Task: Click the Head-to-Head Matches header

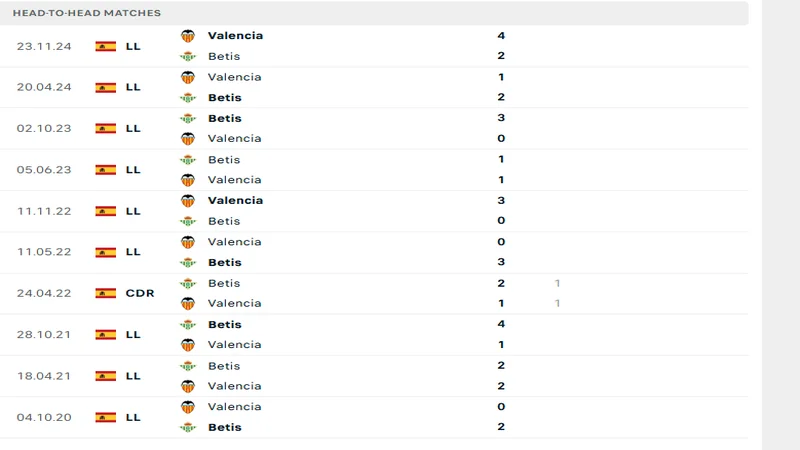Action: (x=87, y=13)
